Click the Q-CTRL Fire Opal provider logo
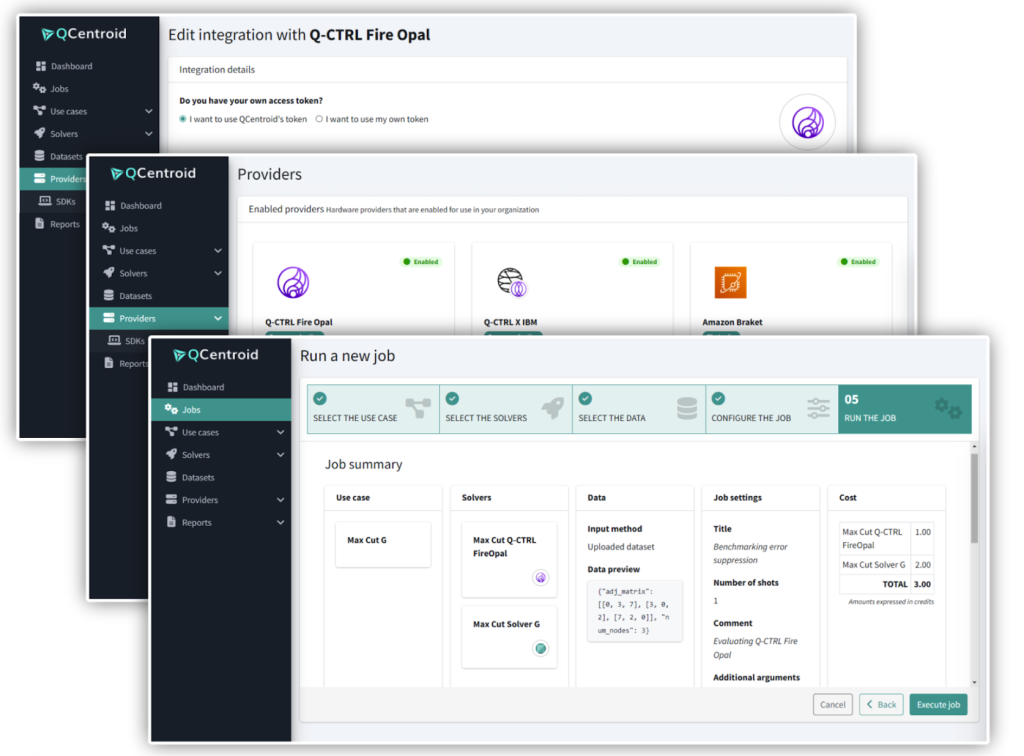This screenshot has height=756, width=1024. 293,283
